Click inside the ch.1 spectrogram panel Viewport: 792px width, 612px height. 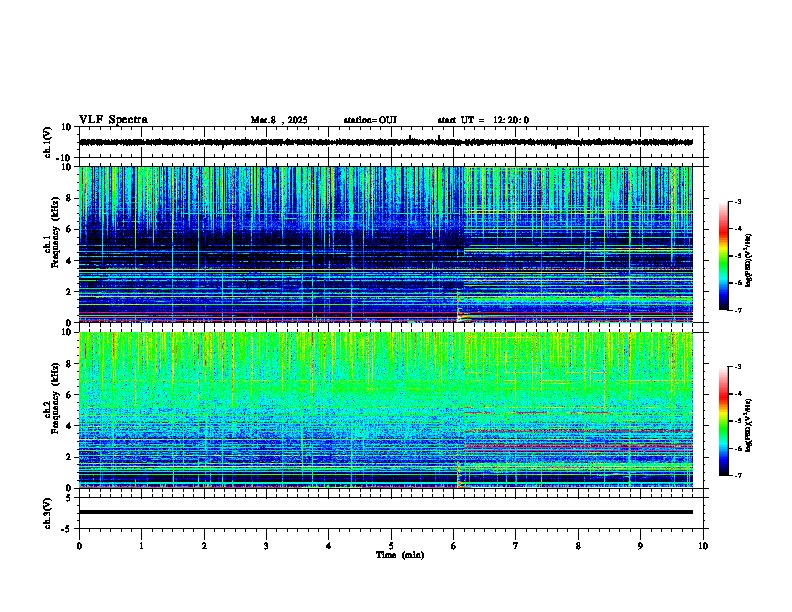(x=386, y=244)
